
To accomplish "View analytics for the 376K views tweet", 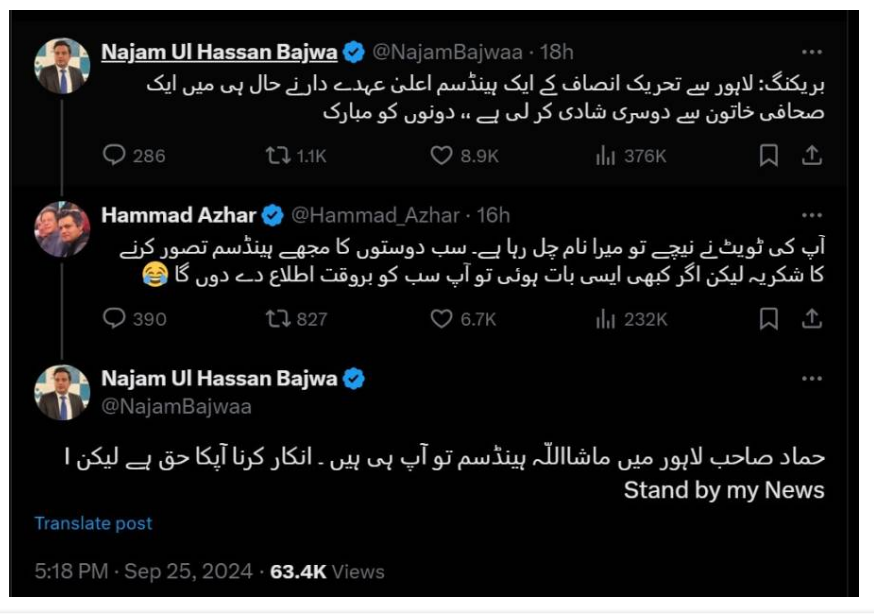I will (x=604, y=155).
